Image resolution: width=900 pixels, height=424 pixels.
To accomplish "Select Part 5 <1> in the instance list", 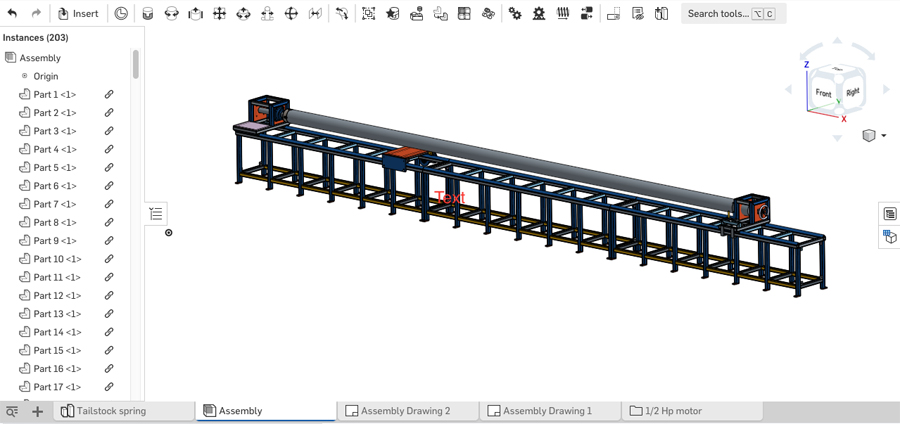I will coord(54,168).
